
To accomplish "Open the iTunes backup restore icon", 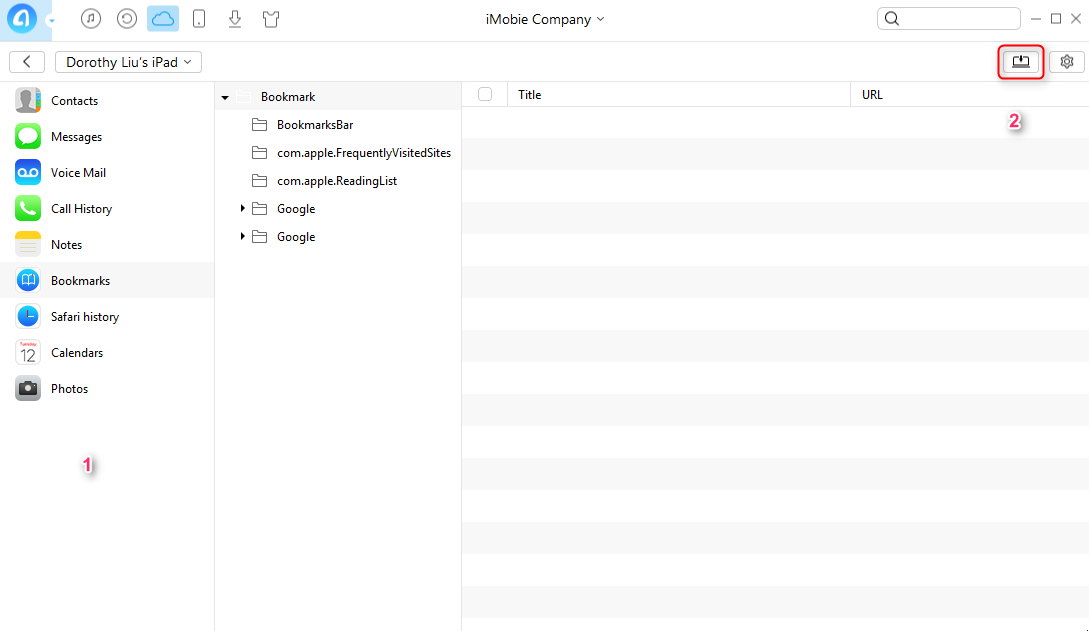I will tap(126, 19).
